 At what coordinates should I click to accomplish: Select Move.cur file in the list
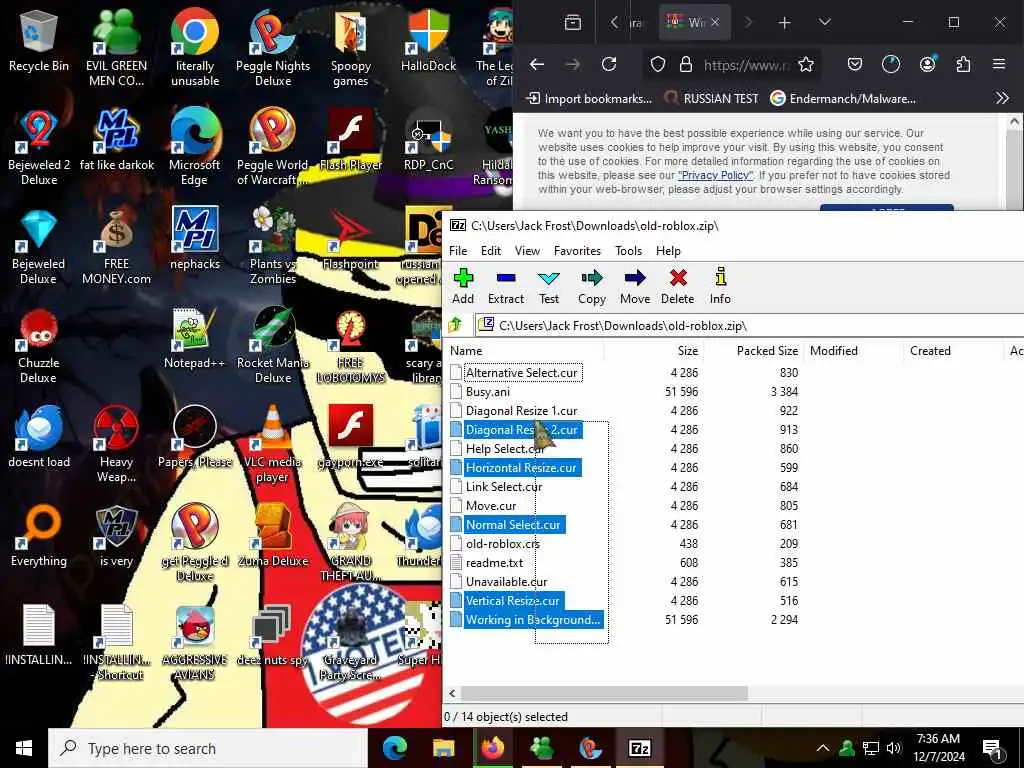pos(490,505)
